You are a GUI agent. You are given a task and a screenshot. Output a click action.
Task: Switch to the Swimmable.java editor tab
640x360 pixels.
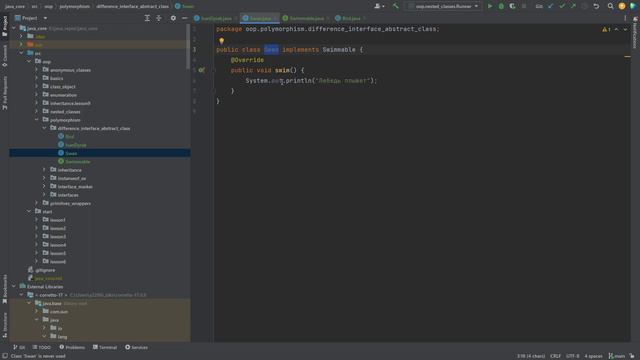tap(307, 18)
